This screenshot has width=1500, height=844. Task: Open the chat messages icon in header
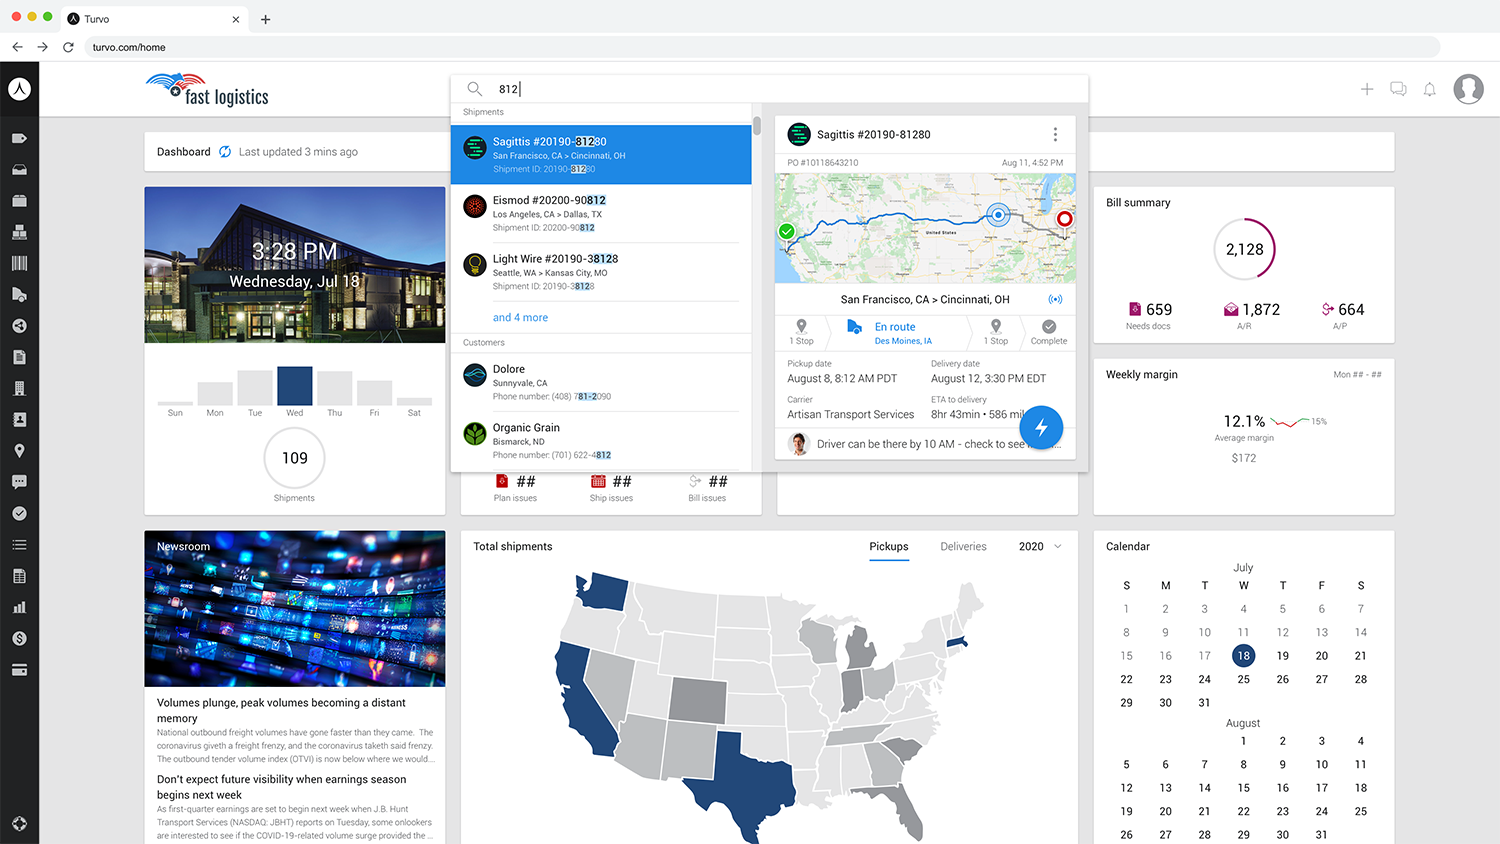point(1398,89)
